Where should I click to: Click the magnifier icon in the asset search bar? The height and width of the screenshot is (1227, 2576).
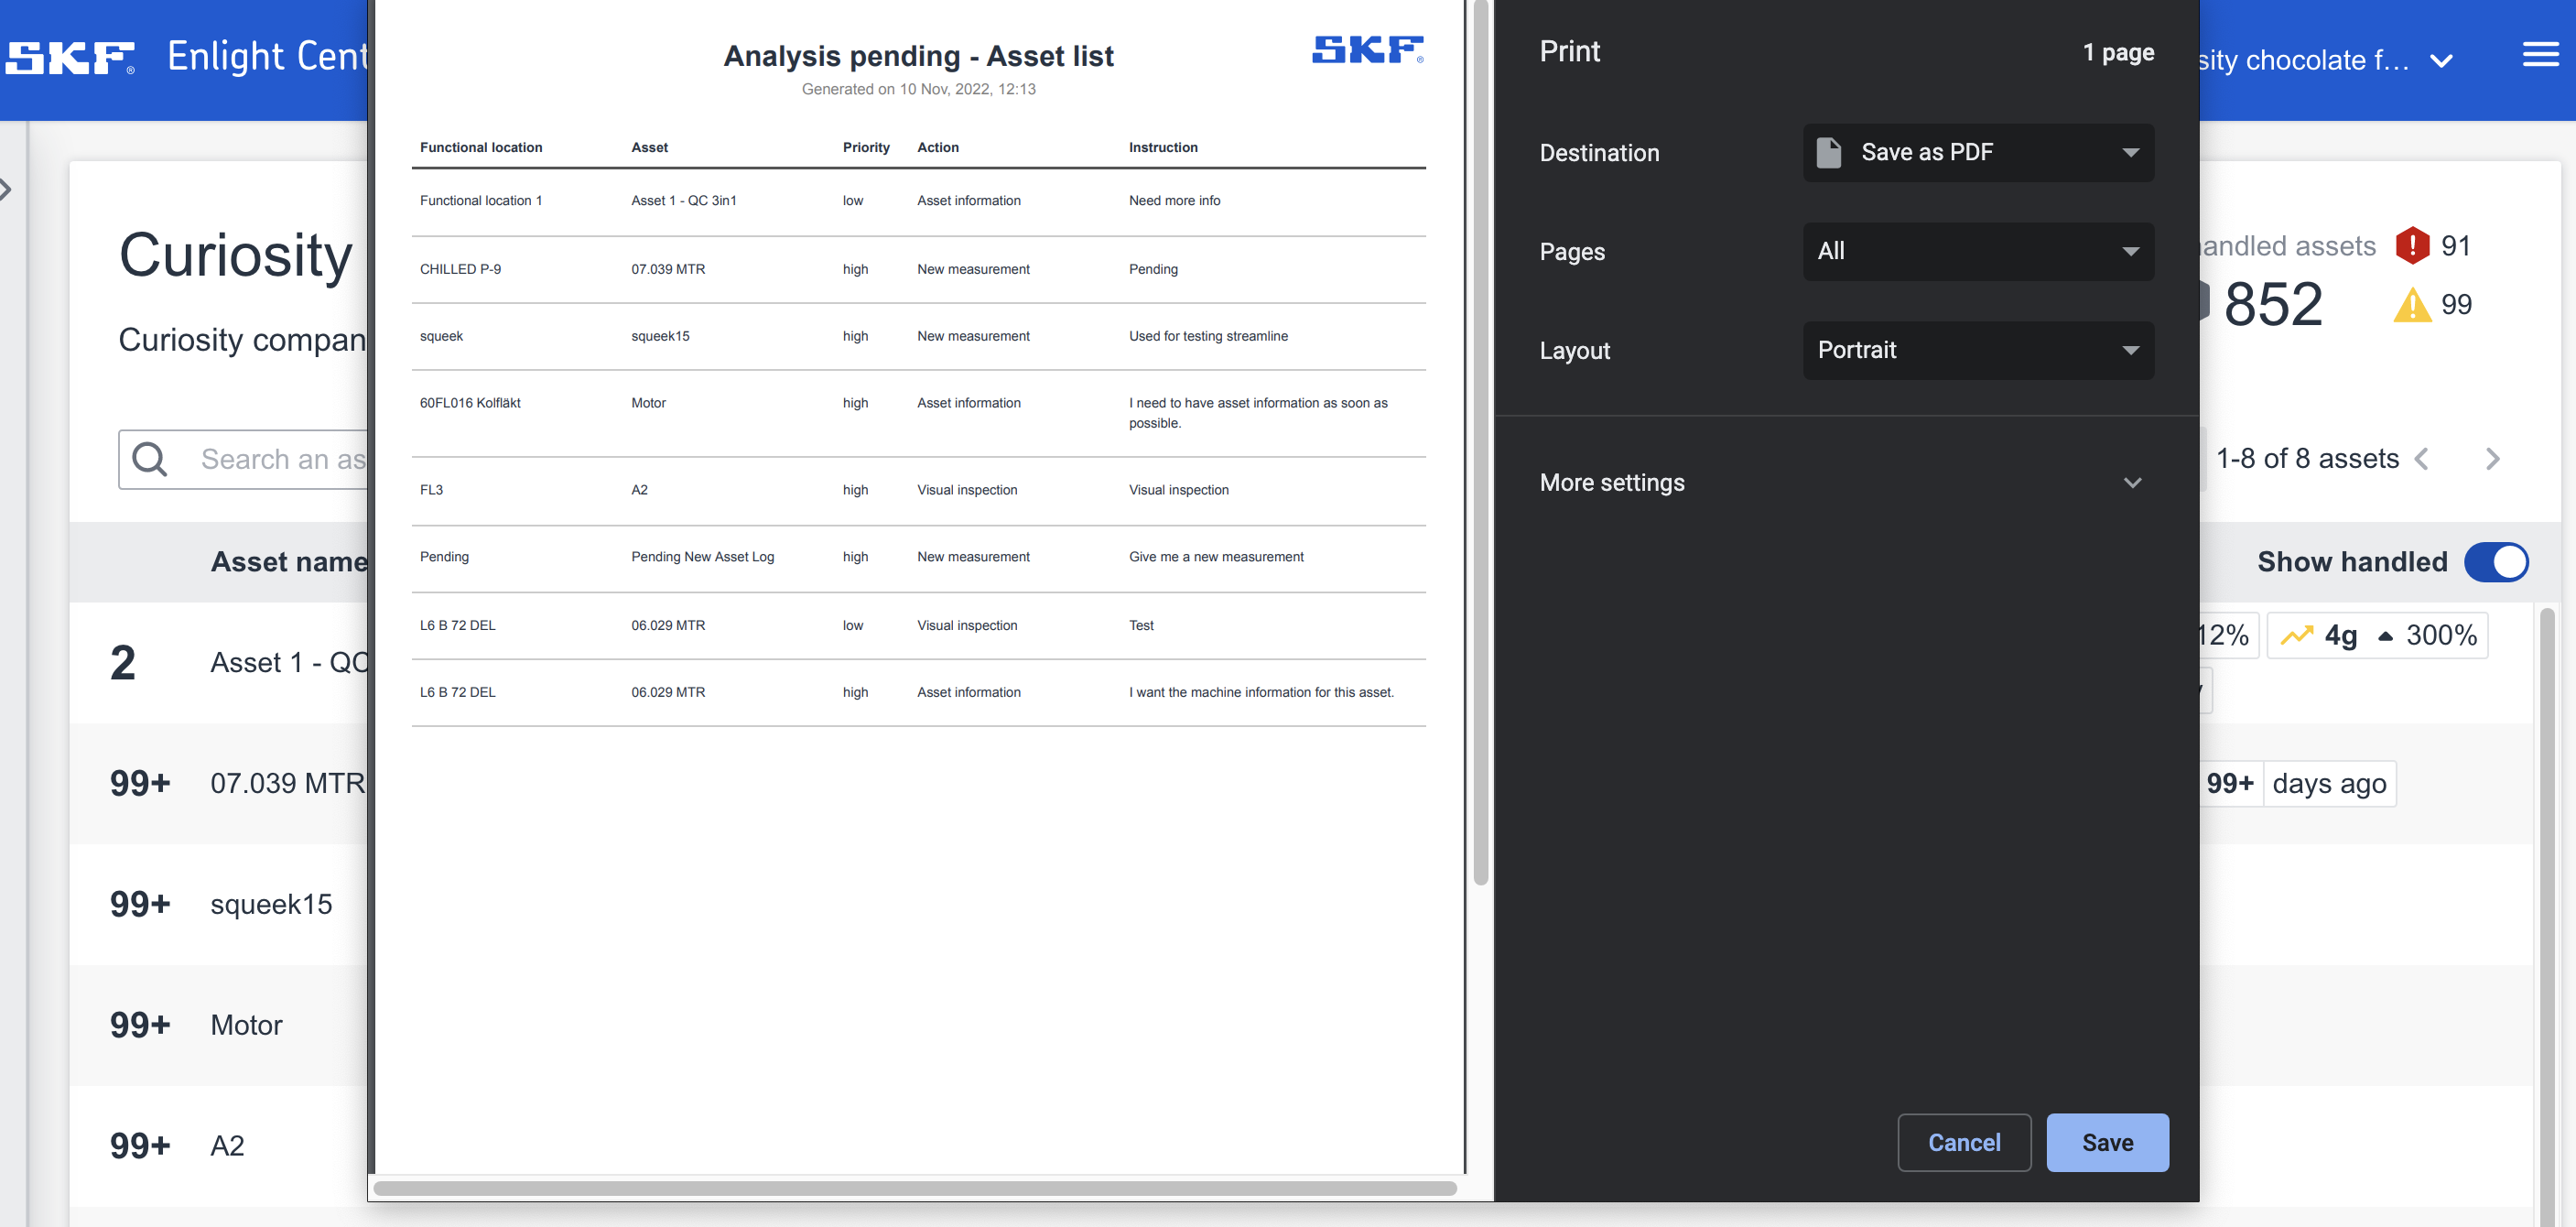[x=149, y=459]
